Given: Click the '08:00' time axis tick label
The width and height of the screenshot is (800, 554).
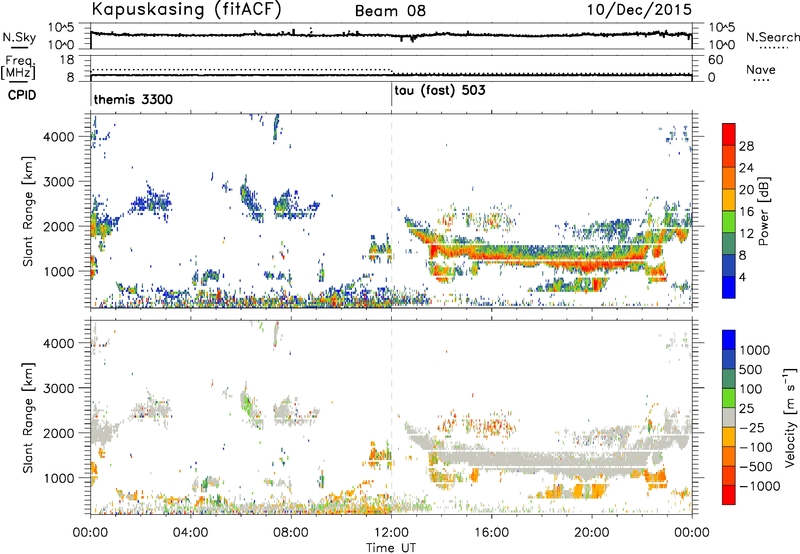Looking at the screenshot, I should pos(291,533).
